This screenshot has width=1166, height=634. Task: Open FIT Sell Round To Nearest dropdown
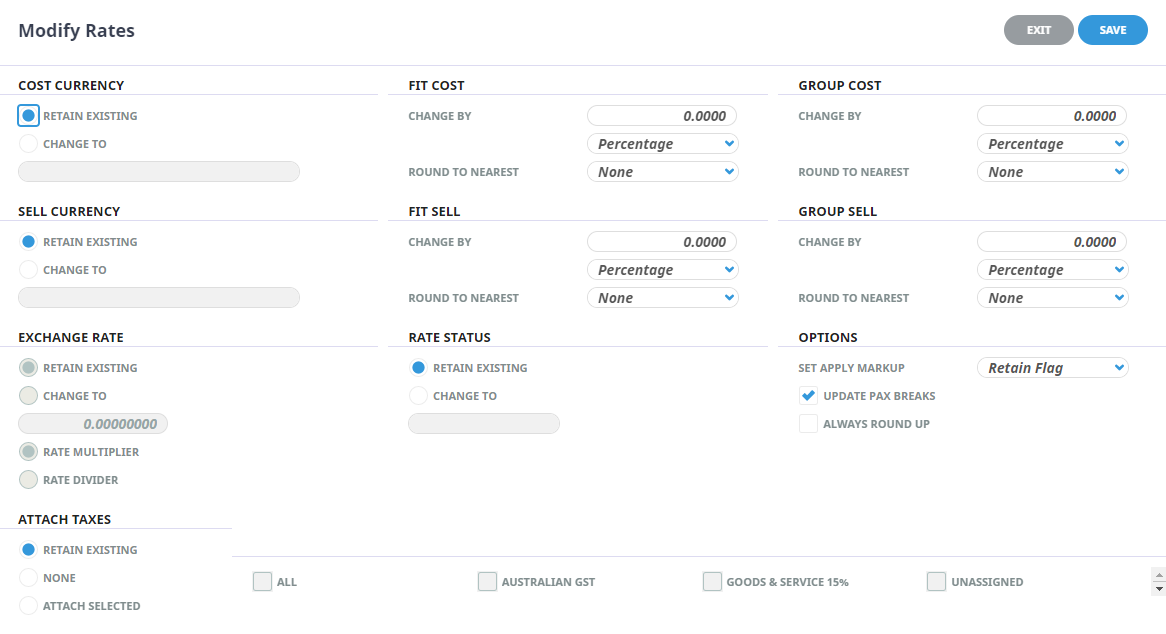click(x=662, y=298)
